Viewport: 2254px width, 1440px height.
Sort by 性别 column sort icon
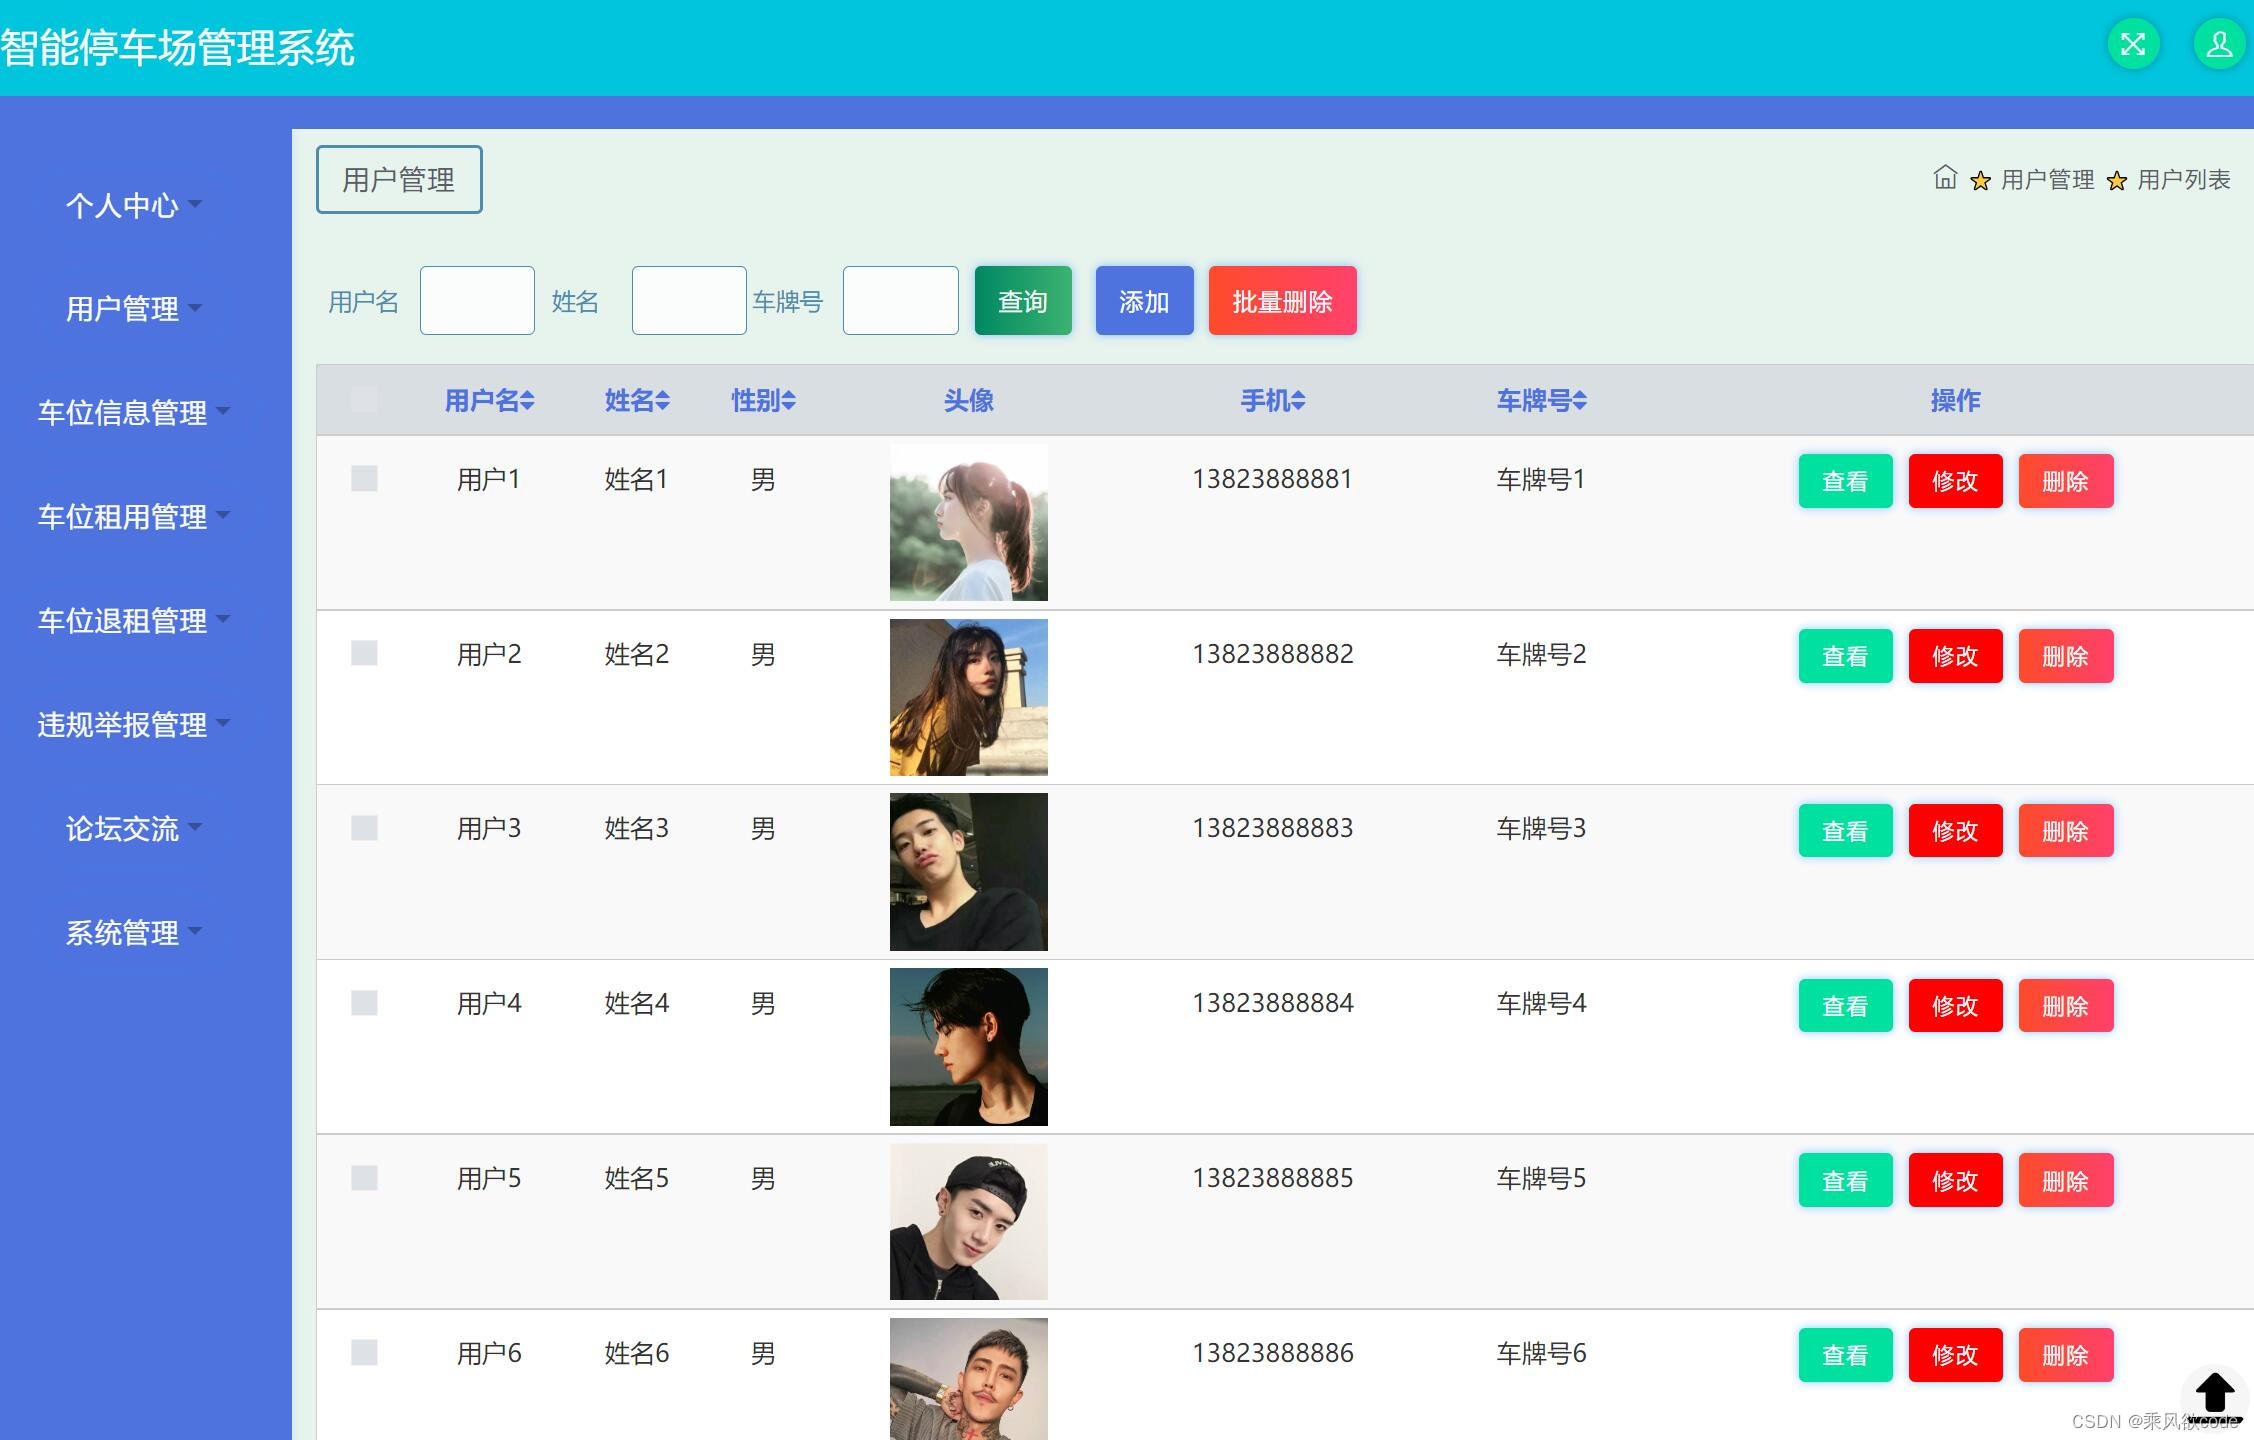(x=789, y=401)
